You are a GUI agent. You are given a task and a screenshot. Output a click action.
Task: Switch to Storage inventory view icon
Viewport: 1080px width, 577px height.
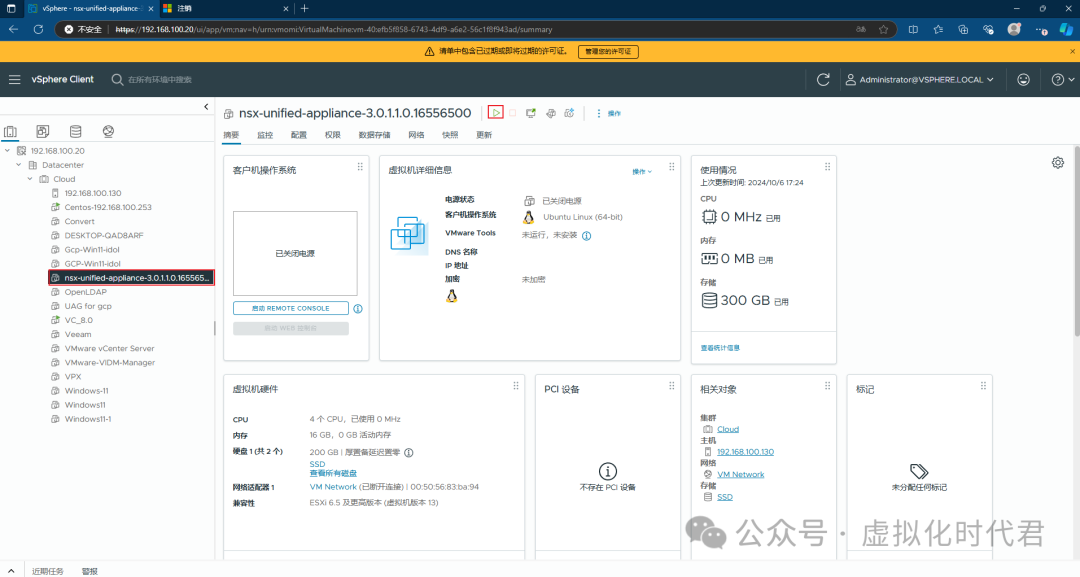pyautogui.click(x=76, y=131)
